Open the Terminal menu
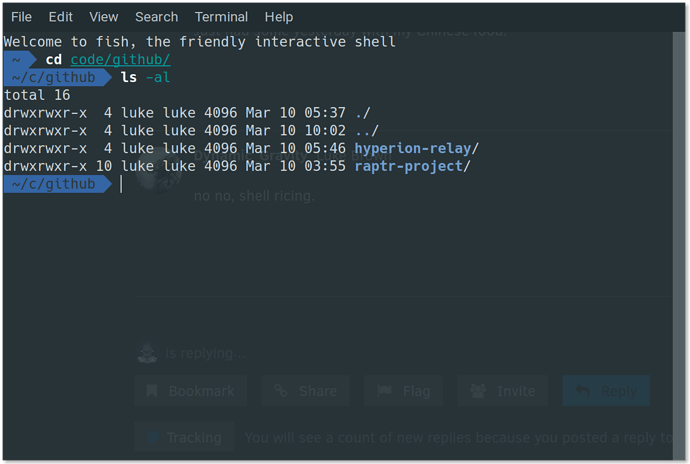Screen dimensions: 690x464 click(221, 17)
